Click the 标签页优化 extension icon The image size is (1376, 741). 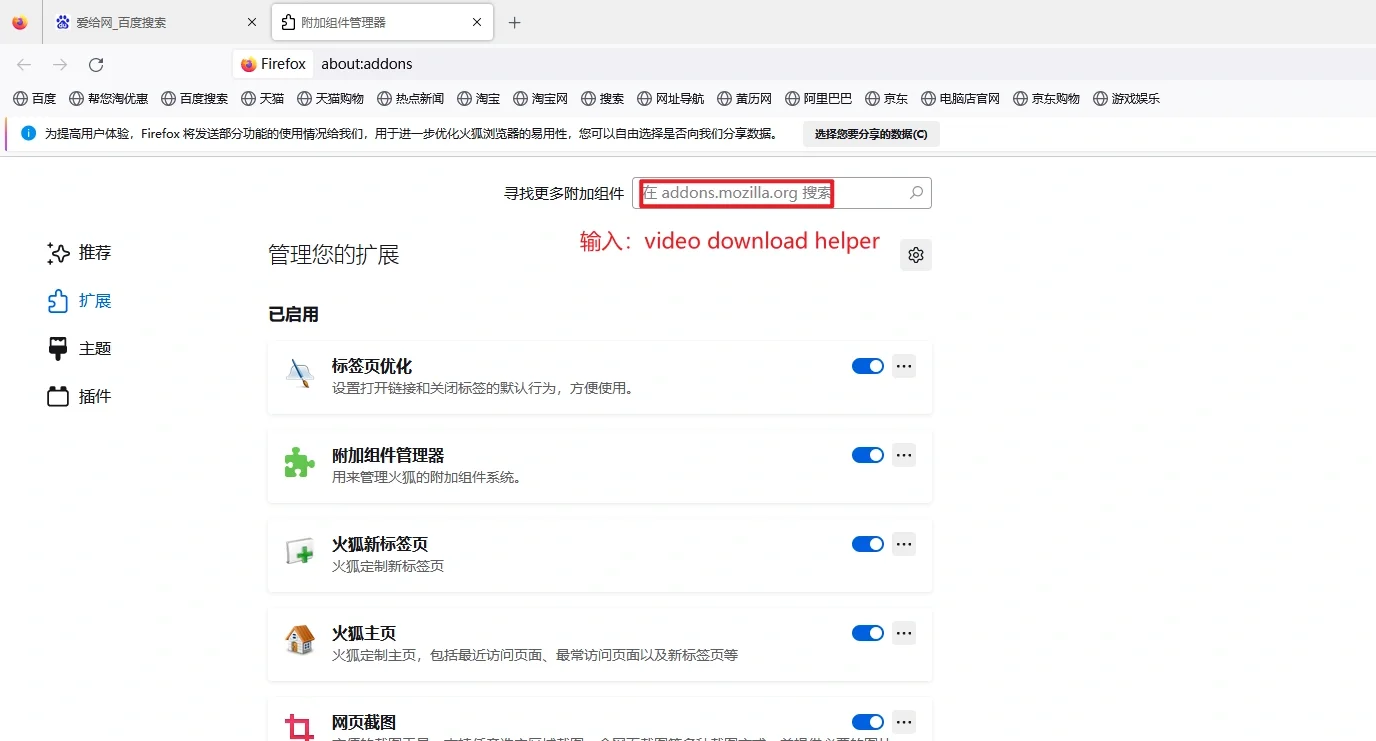(300, 373)
